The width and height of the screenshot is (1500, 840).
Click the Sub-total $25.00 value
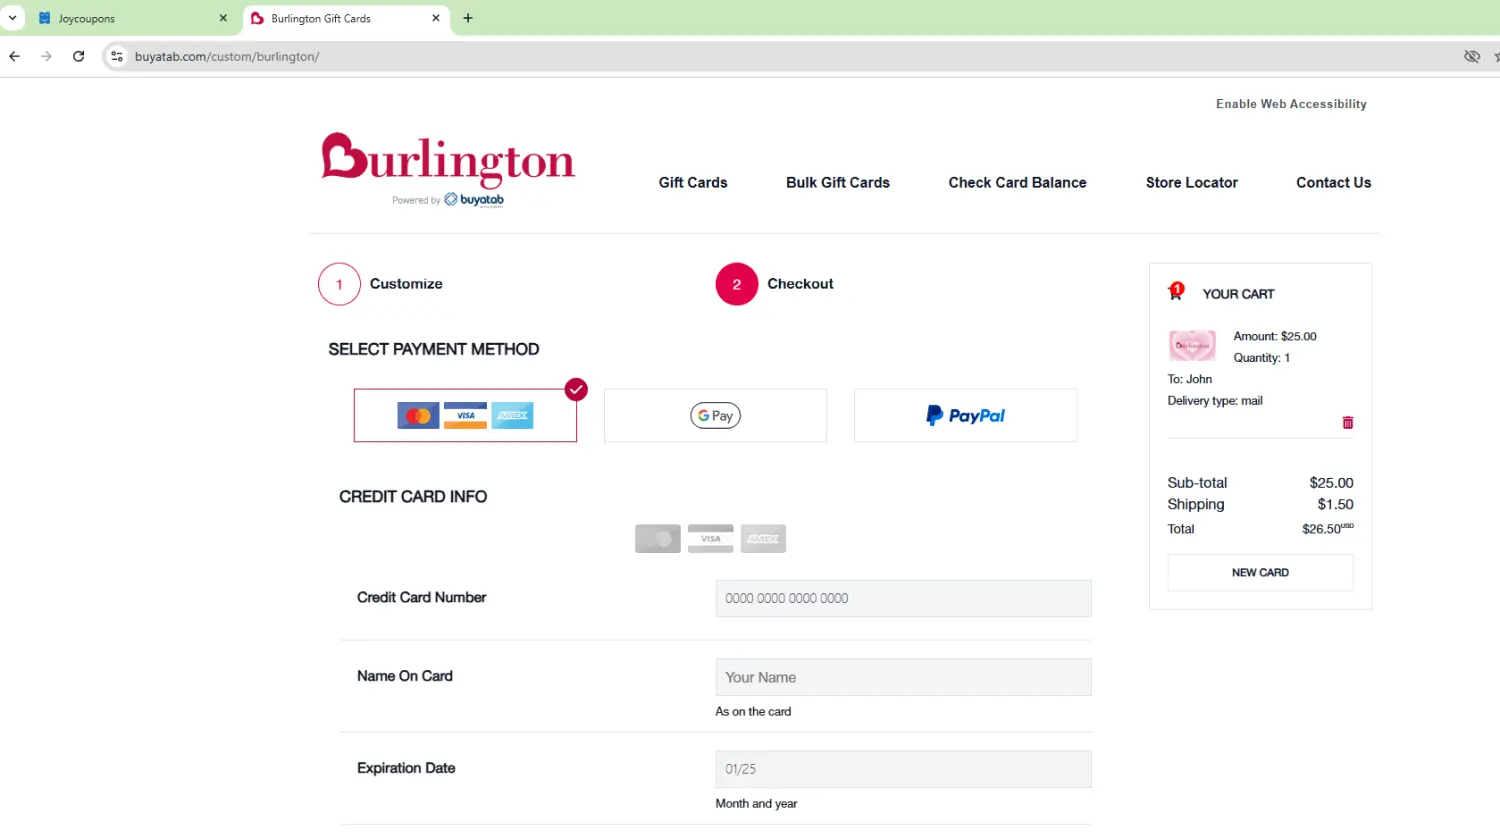click(1331, 483)
